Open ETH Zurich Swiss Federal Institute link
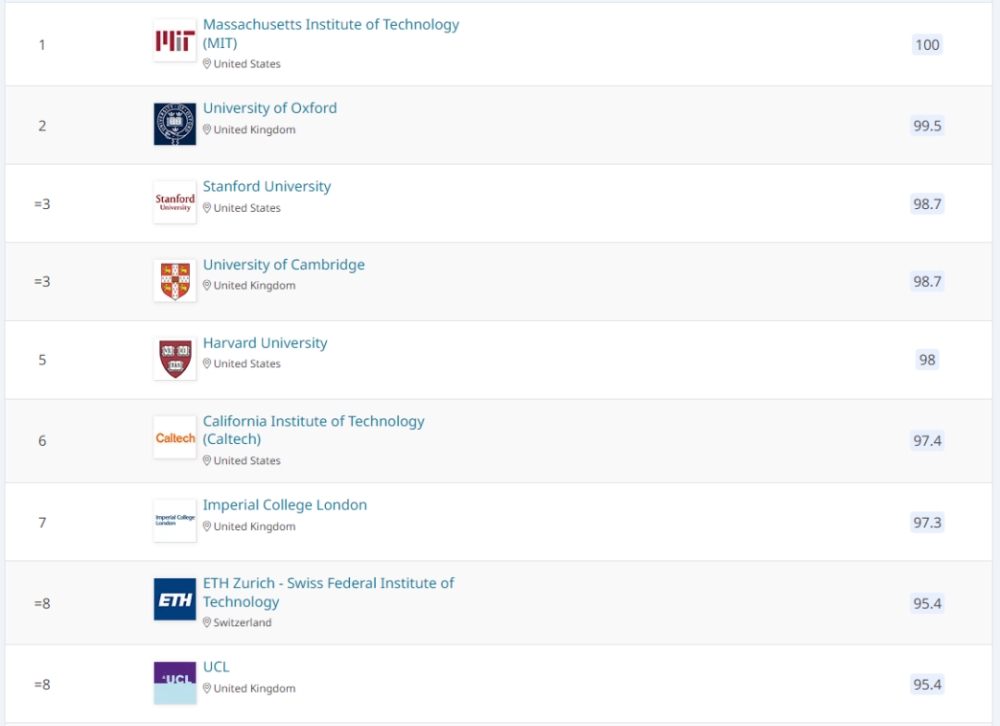Image resolution: width=1000 pixels, height=726 pixels. tap(328, 592)
